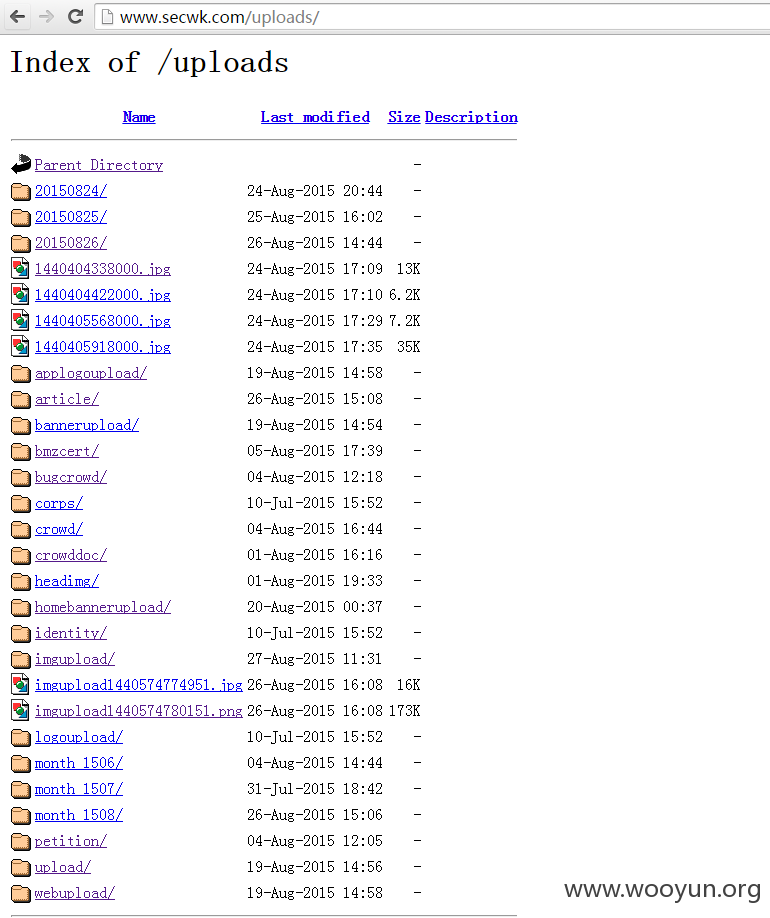
Task: Open the month_1507/ directory
Action: (x=78, y=789)
